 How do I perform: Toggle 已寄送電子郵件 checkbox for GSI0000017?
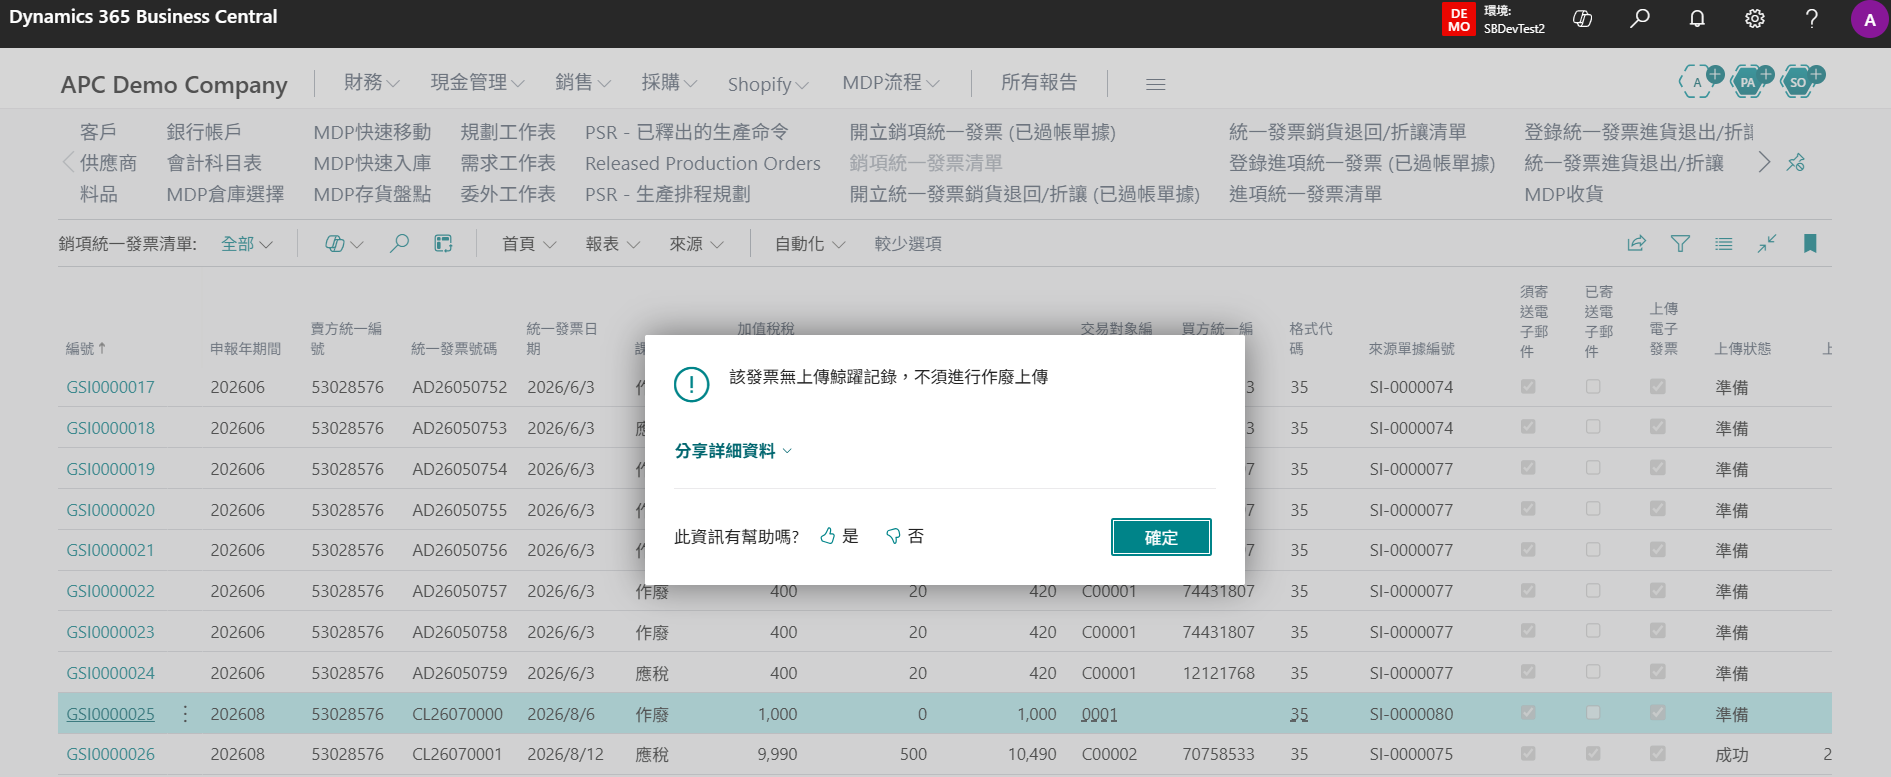coord(1593,386)
